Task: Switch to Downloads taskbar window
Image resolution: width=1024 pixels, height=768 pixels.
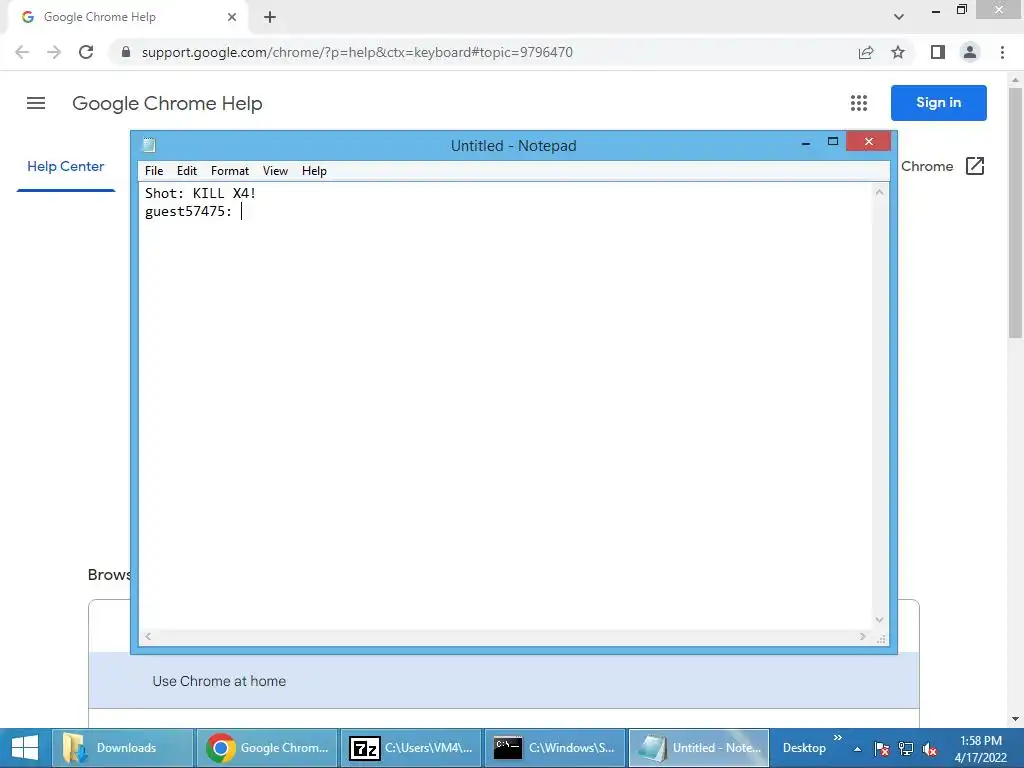Action: pyautogui.click(x=122, y=748)
